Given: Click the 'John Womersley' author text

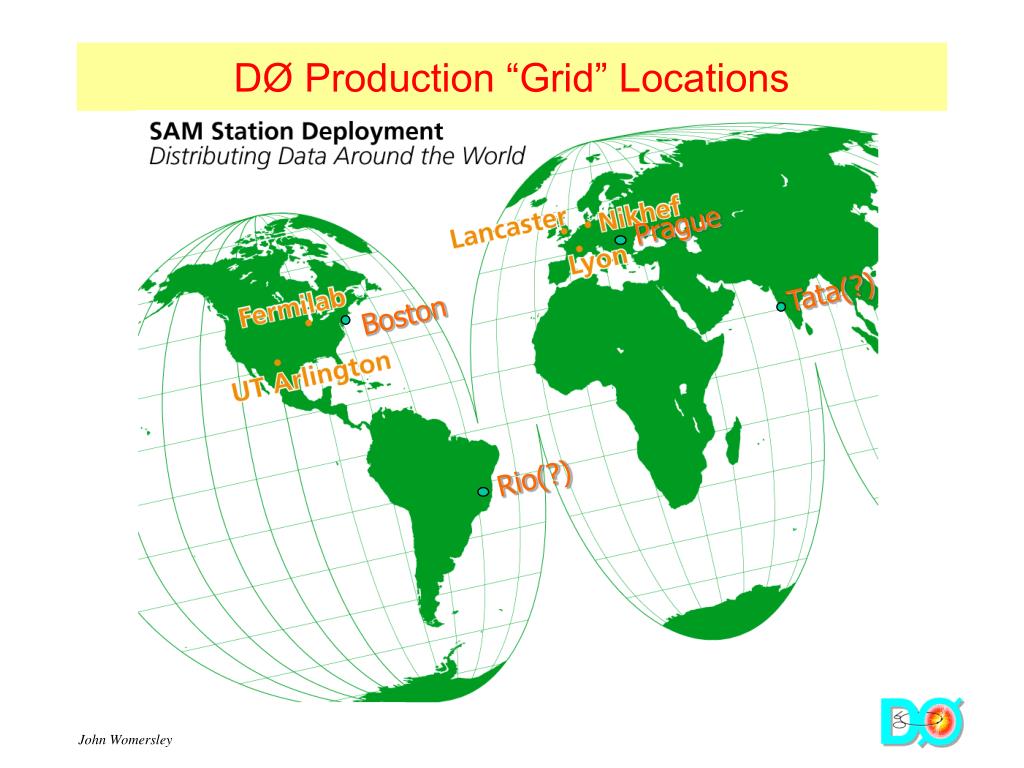Looking at the screenshot, I should coord(125,740).
